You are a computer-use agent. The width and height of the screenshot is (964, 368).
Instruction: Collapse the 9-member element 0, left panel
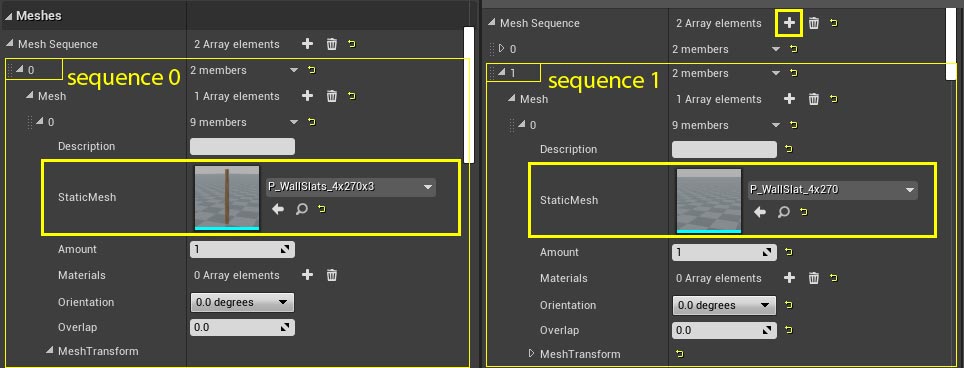[x=39, y=122]
